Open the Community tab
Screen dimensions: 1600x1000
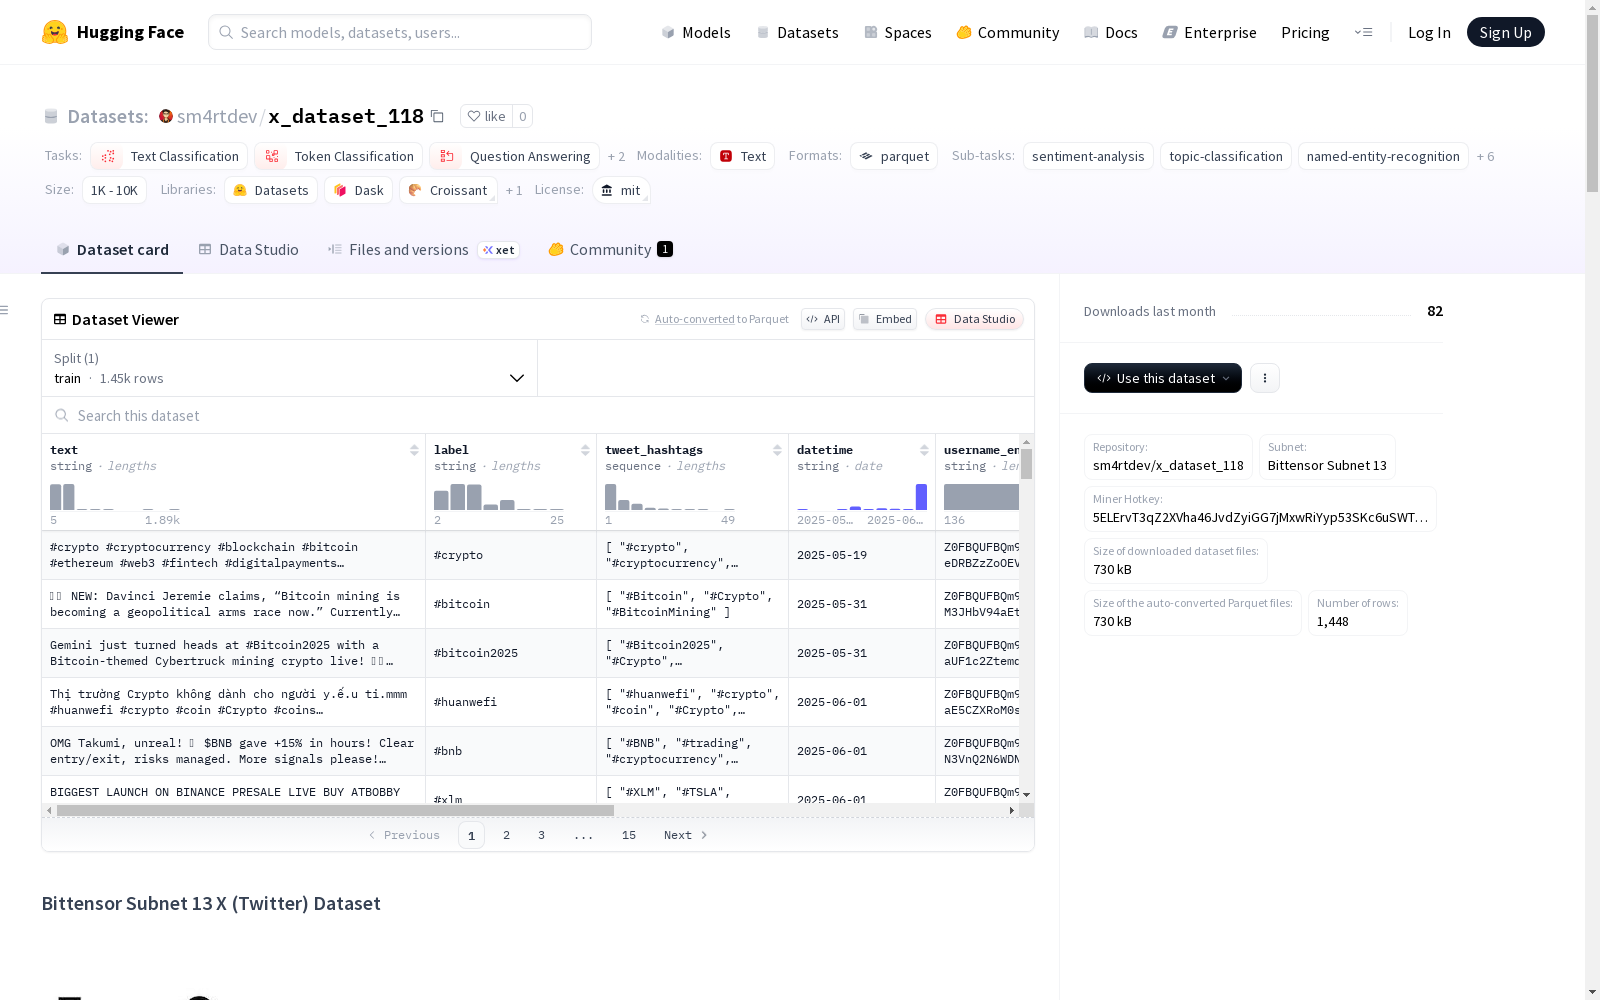pos(610,250)
